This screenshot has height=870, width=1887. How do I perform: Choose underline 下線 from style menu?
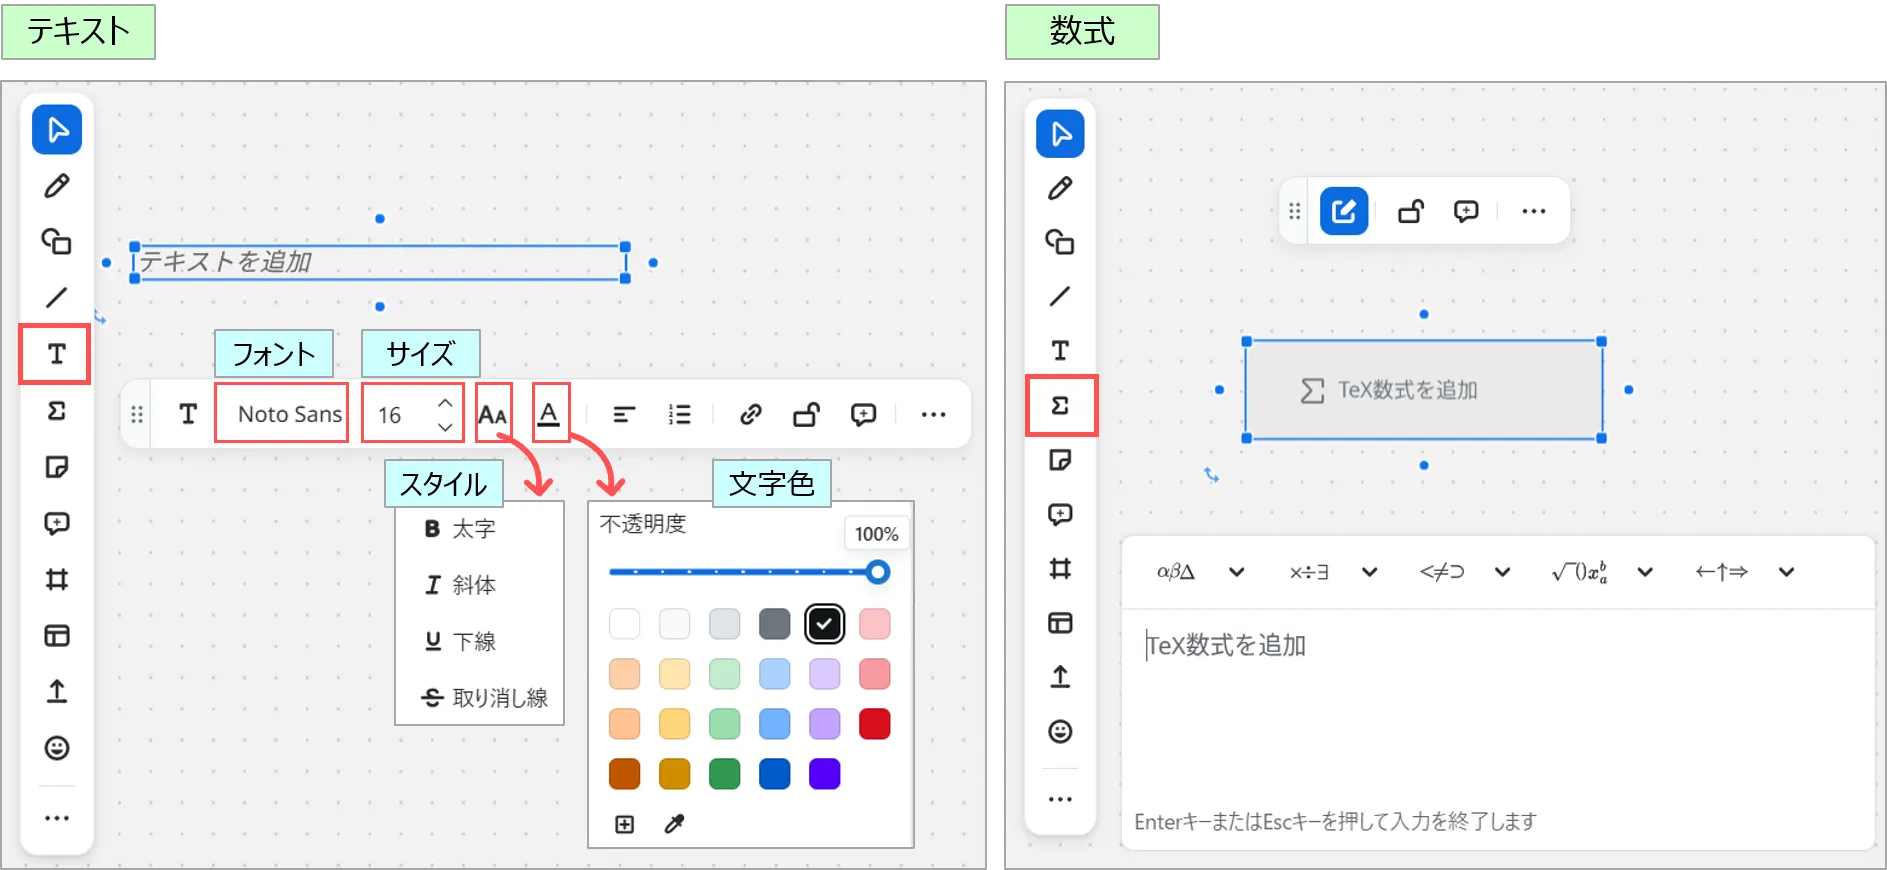pos(461,641)
